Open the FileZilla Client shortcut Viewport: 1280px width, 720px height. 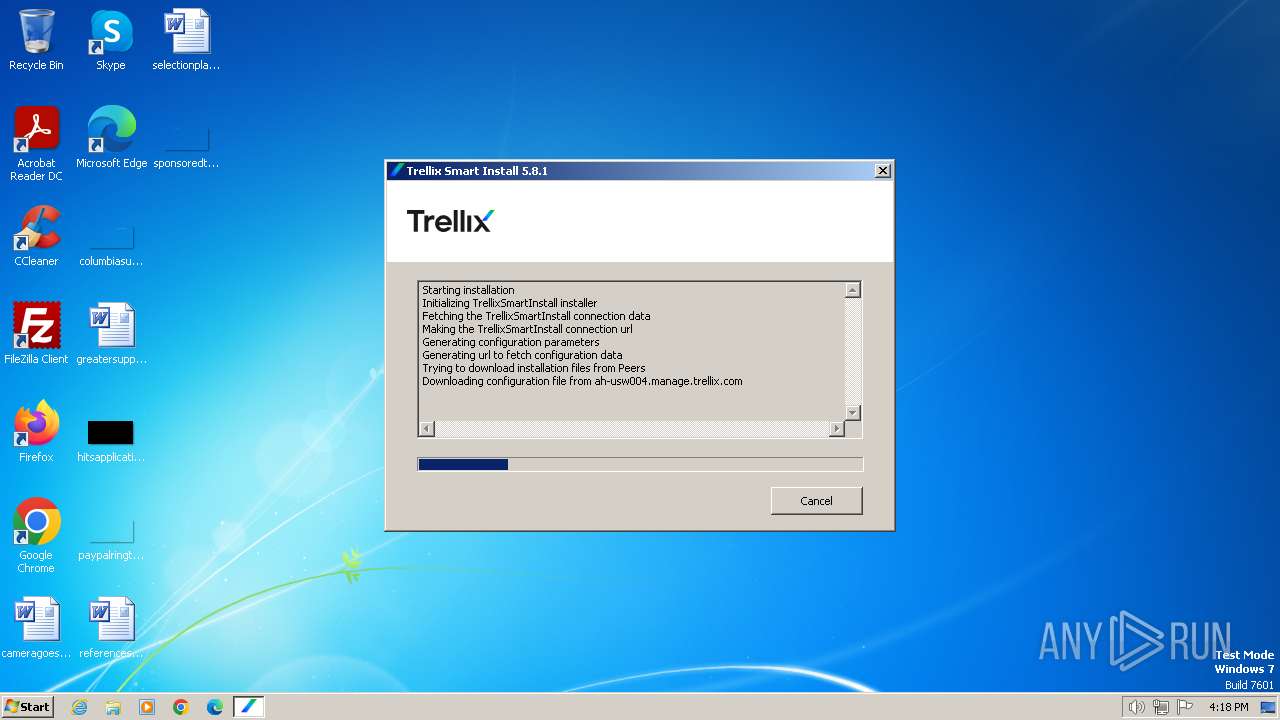(x=36, y=334)
